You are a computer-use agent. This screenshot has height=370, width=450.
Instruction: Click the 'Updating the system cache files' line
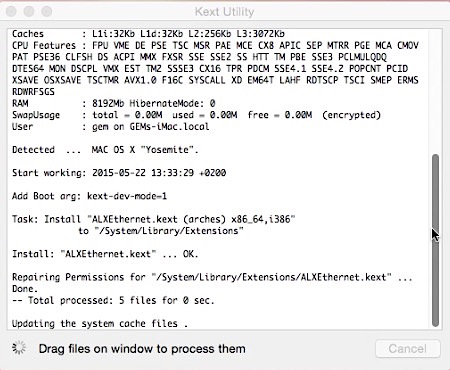100,323
